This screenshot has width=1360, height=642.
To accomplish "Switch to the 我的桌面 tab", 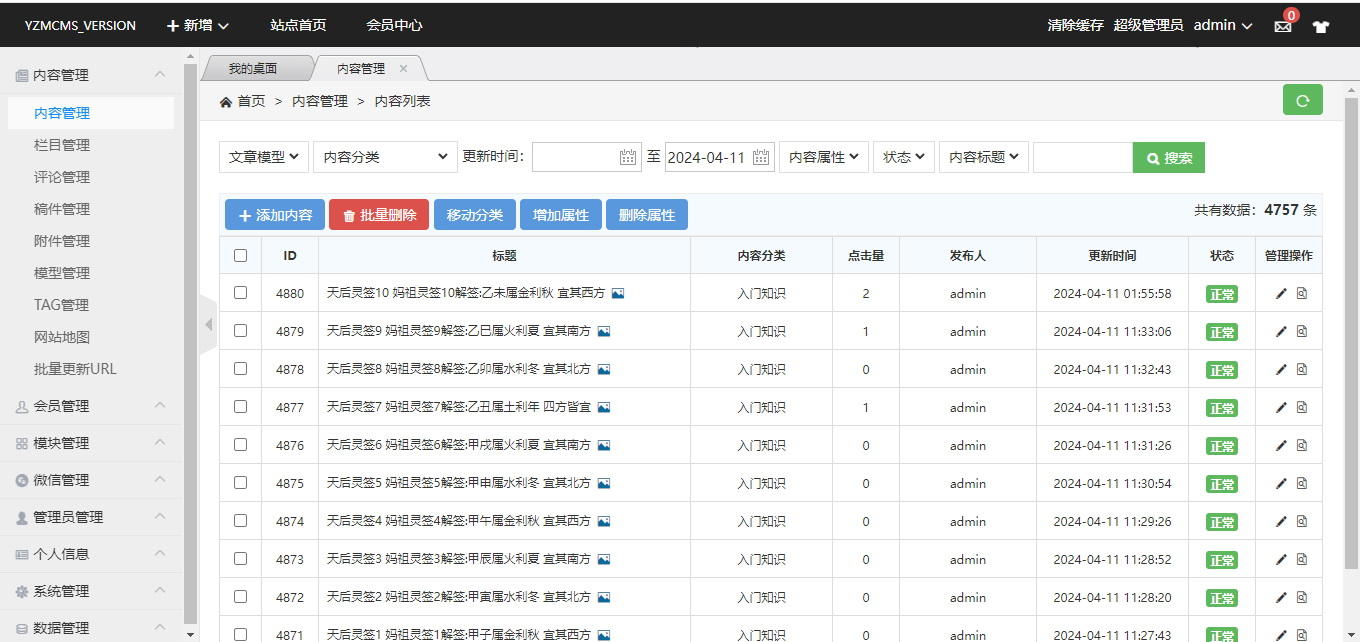I will pyautogui.click(x=252, y=69).
